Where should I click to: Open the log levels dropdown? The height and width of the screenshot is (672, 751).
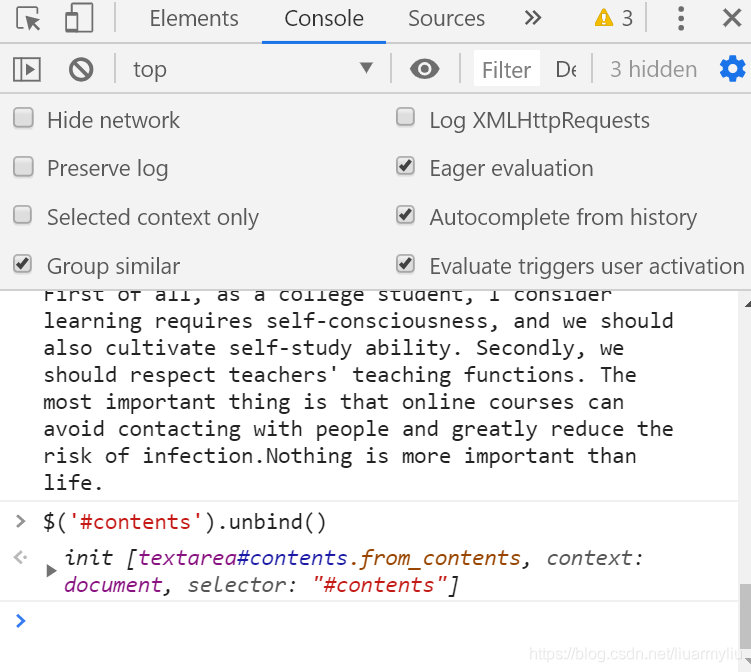pyautogui.click(x=566, y=69)
